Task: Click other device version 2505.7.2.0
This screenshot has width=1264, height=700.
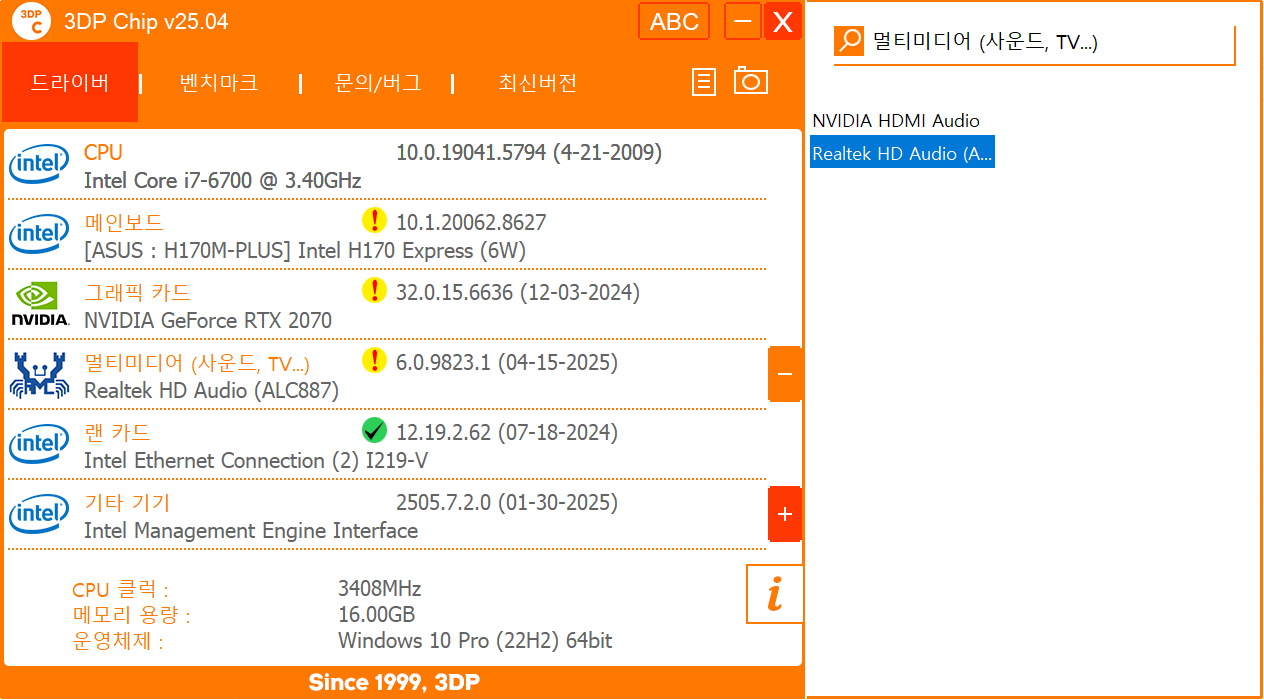Action: [x=507, y=503]
